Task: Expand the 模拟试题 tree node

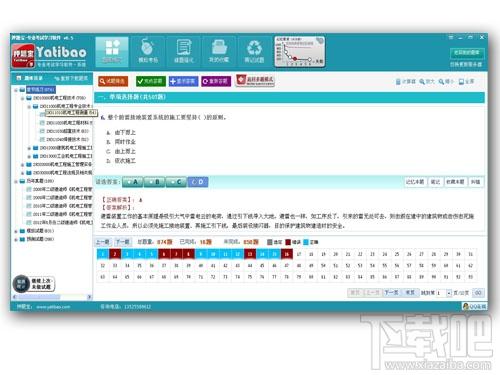Action: [x=16, y=231]
